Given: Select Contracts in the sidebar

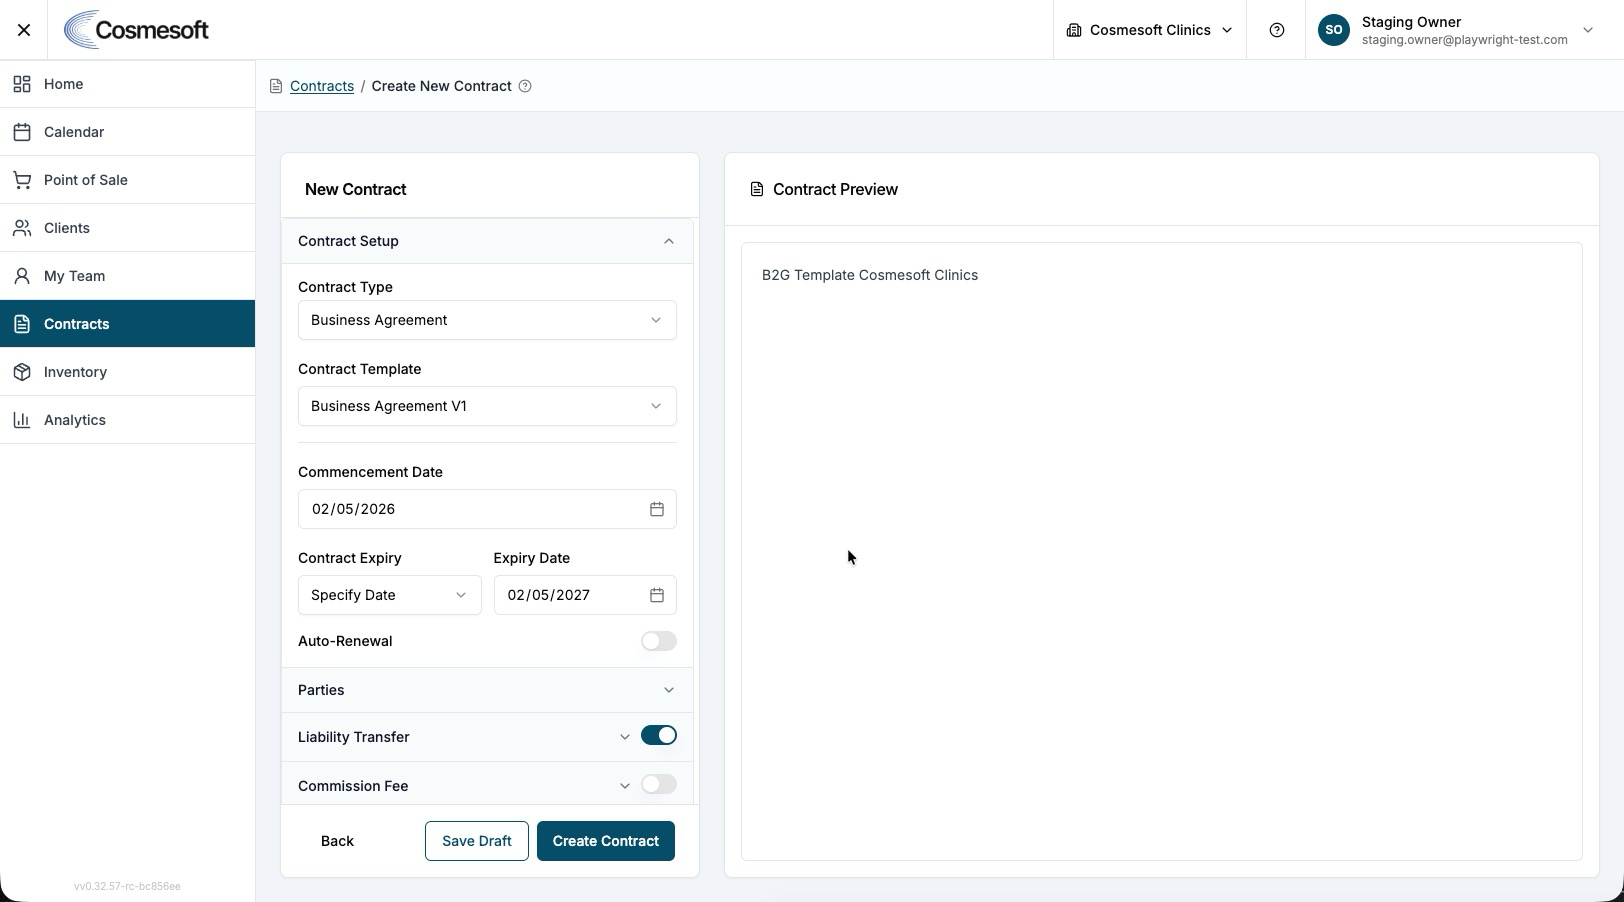Looking at the screenshot, I should coord(128,324).
